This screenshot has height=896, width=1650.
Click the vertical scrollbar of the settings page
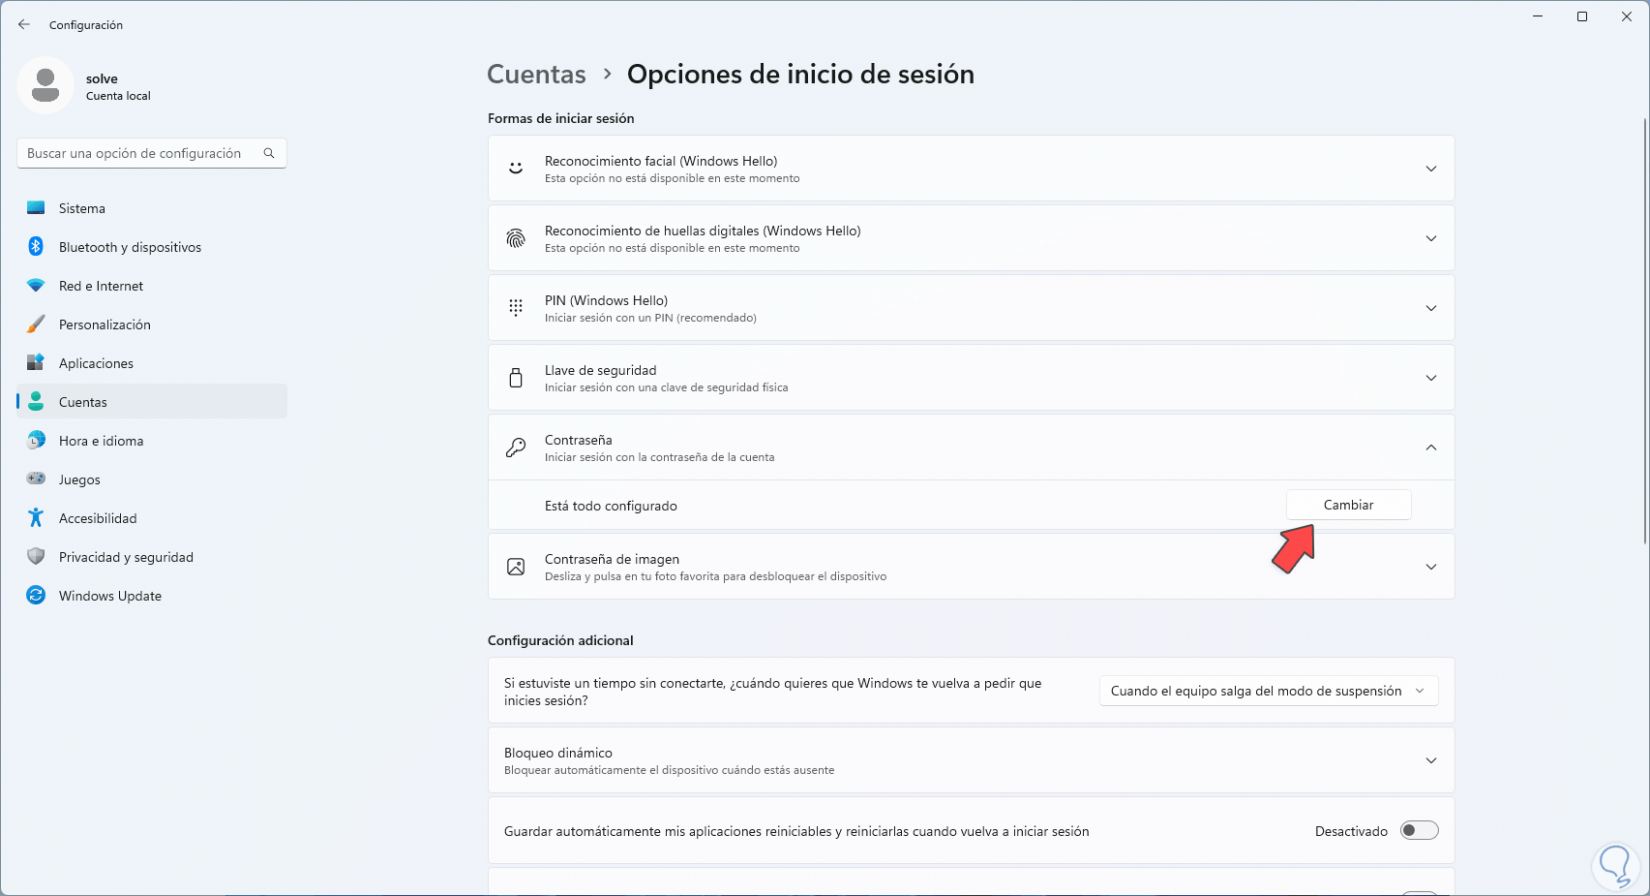[1644, 330]
